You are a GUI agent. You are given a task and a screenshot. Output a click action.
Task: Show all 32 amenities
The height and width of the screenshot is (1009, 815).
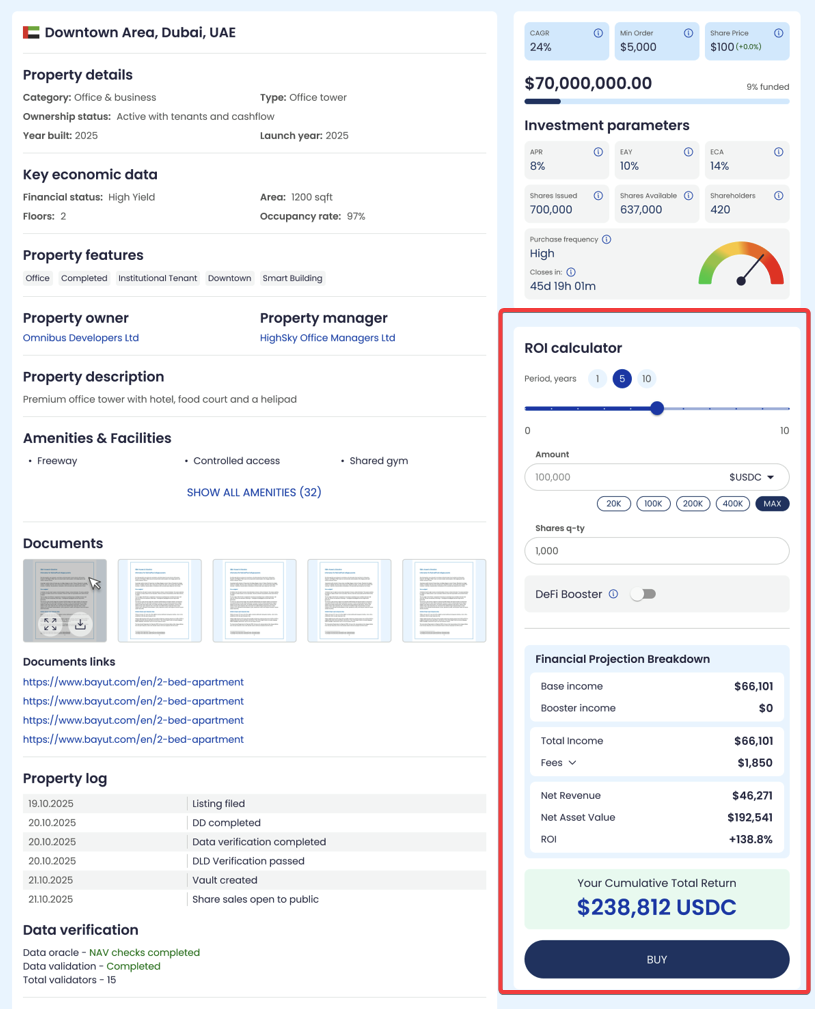pos(254,492)
